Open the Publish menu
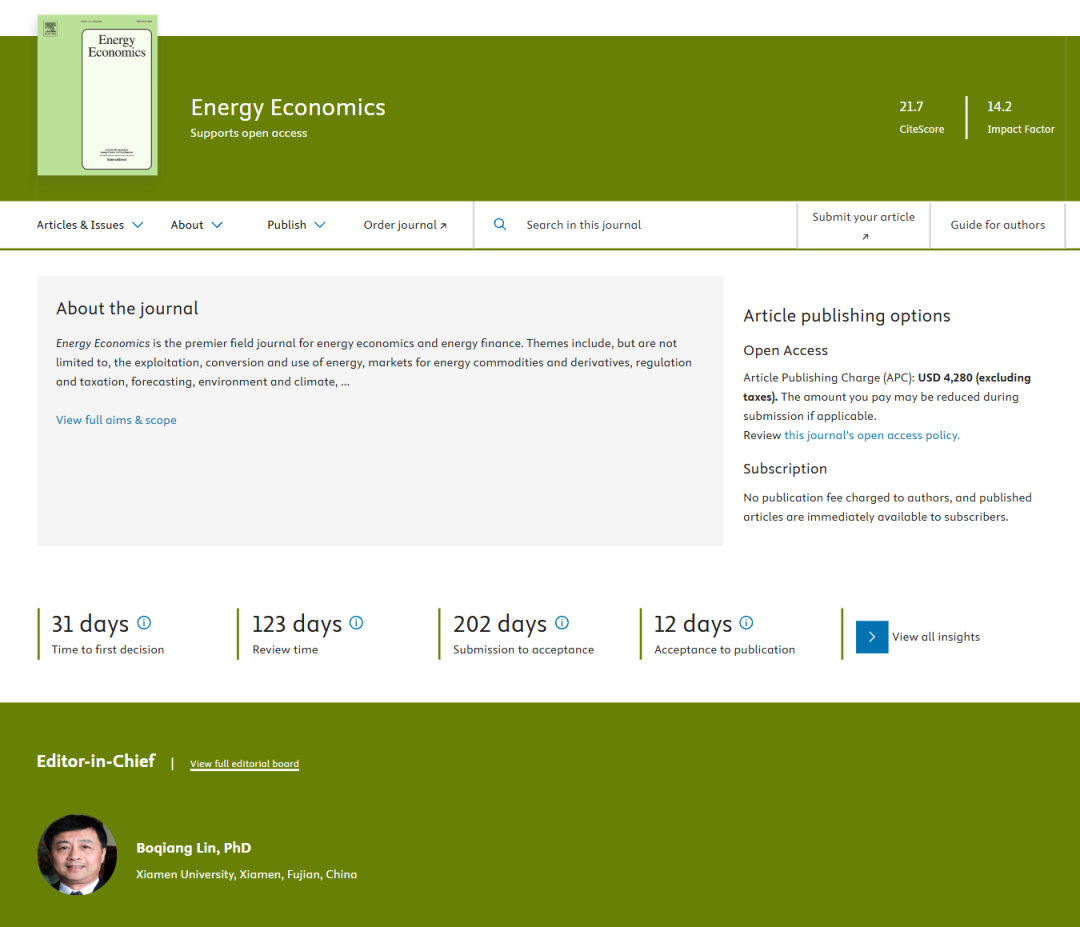The image size is (1080, 927). (296, 225)
